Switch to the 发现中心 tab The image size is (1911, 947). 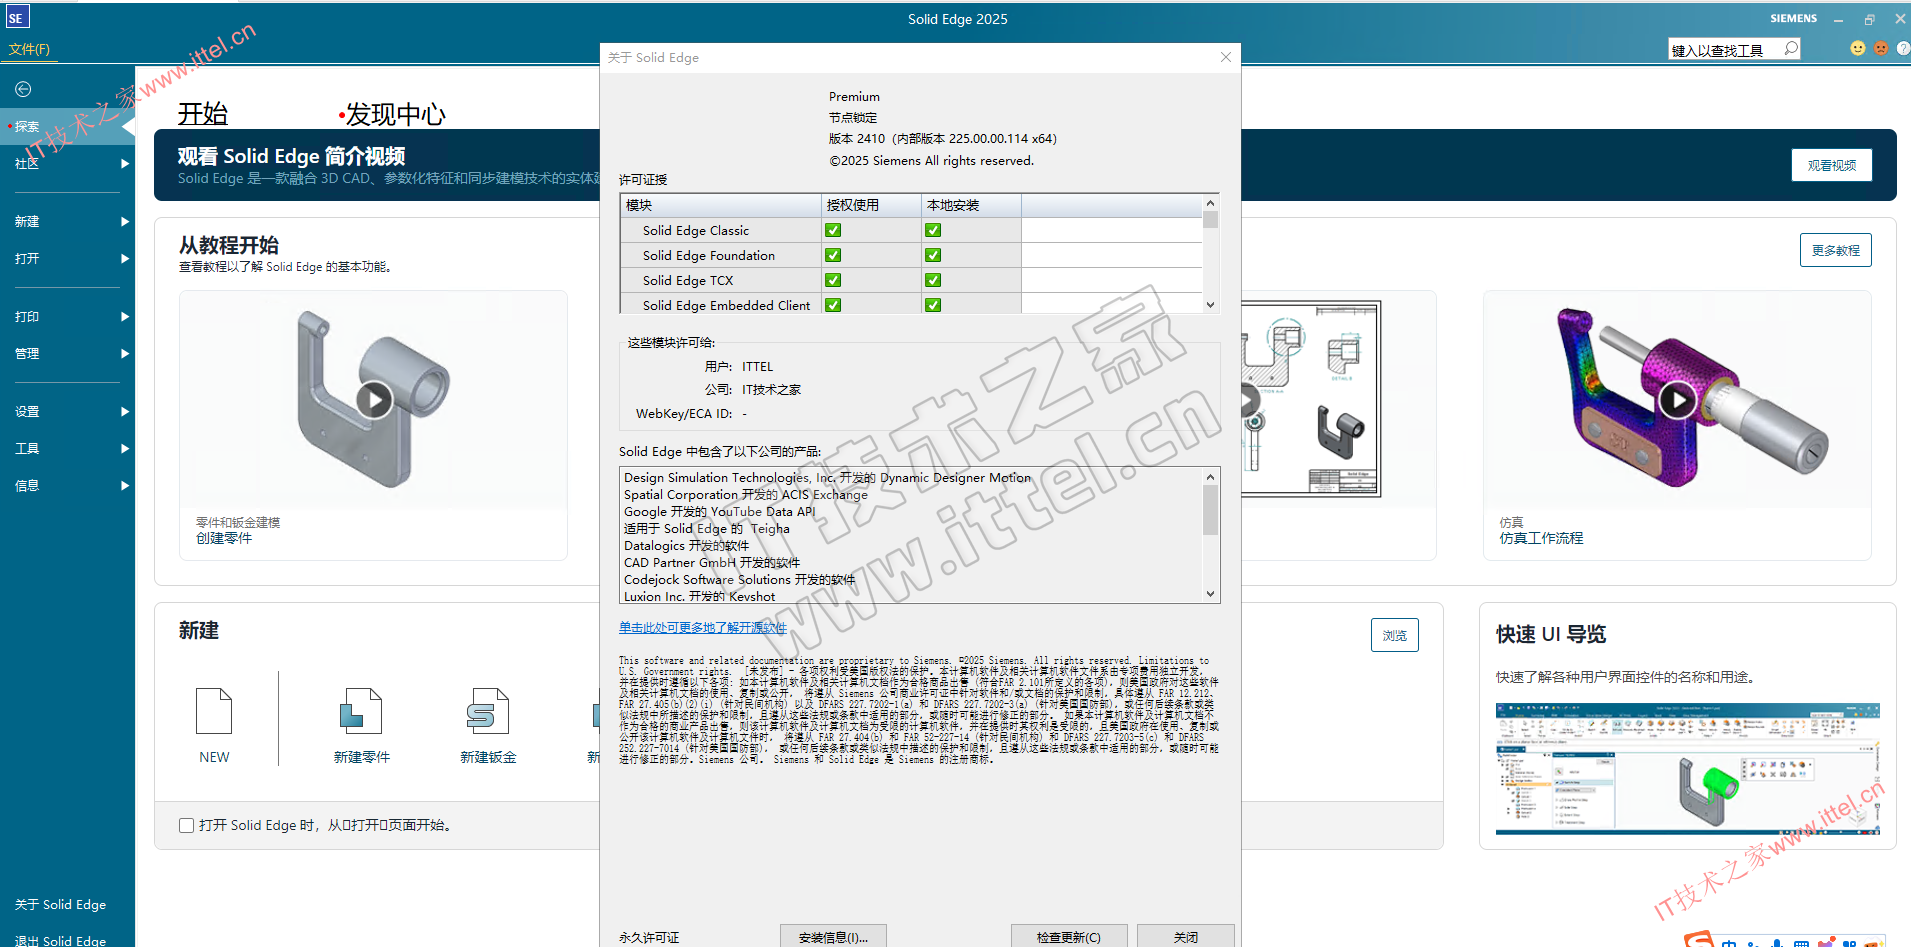[x=395, y=114]
